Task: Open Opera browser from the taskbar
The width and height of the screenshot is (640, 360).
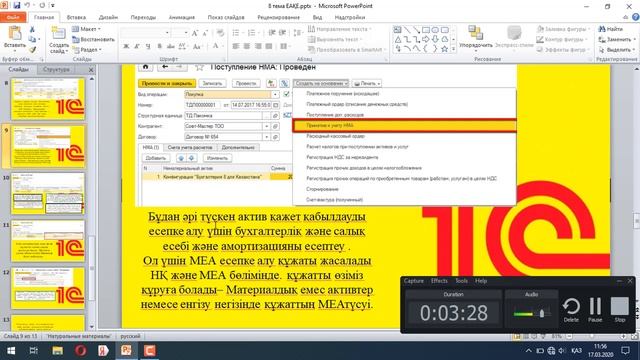Action: pos(80,351)
